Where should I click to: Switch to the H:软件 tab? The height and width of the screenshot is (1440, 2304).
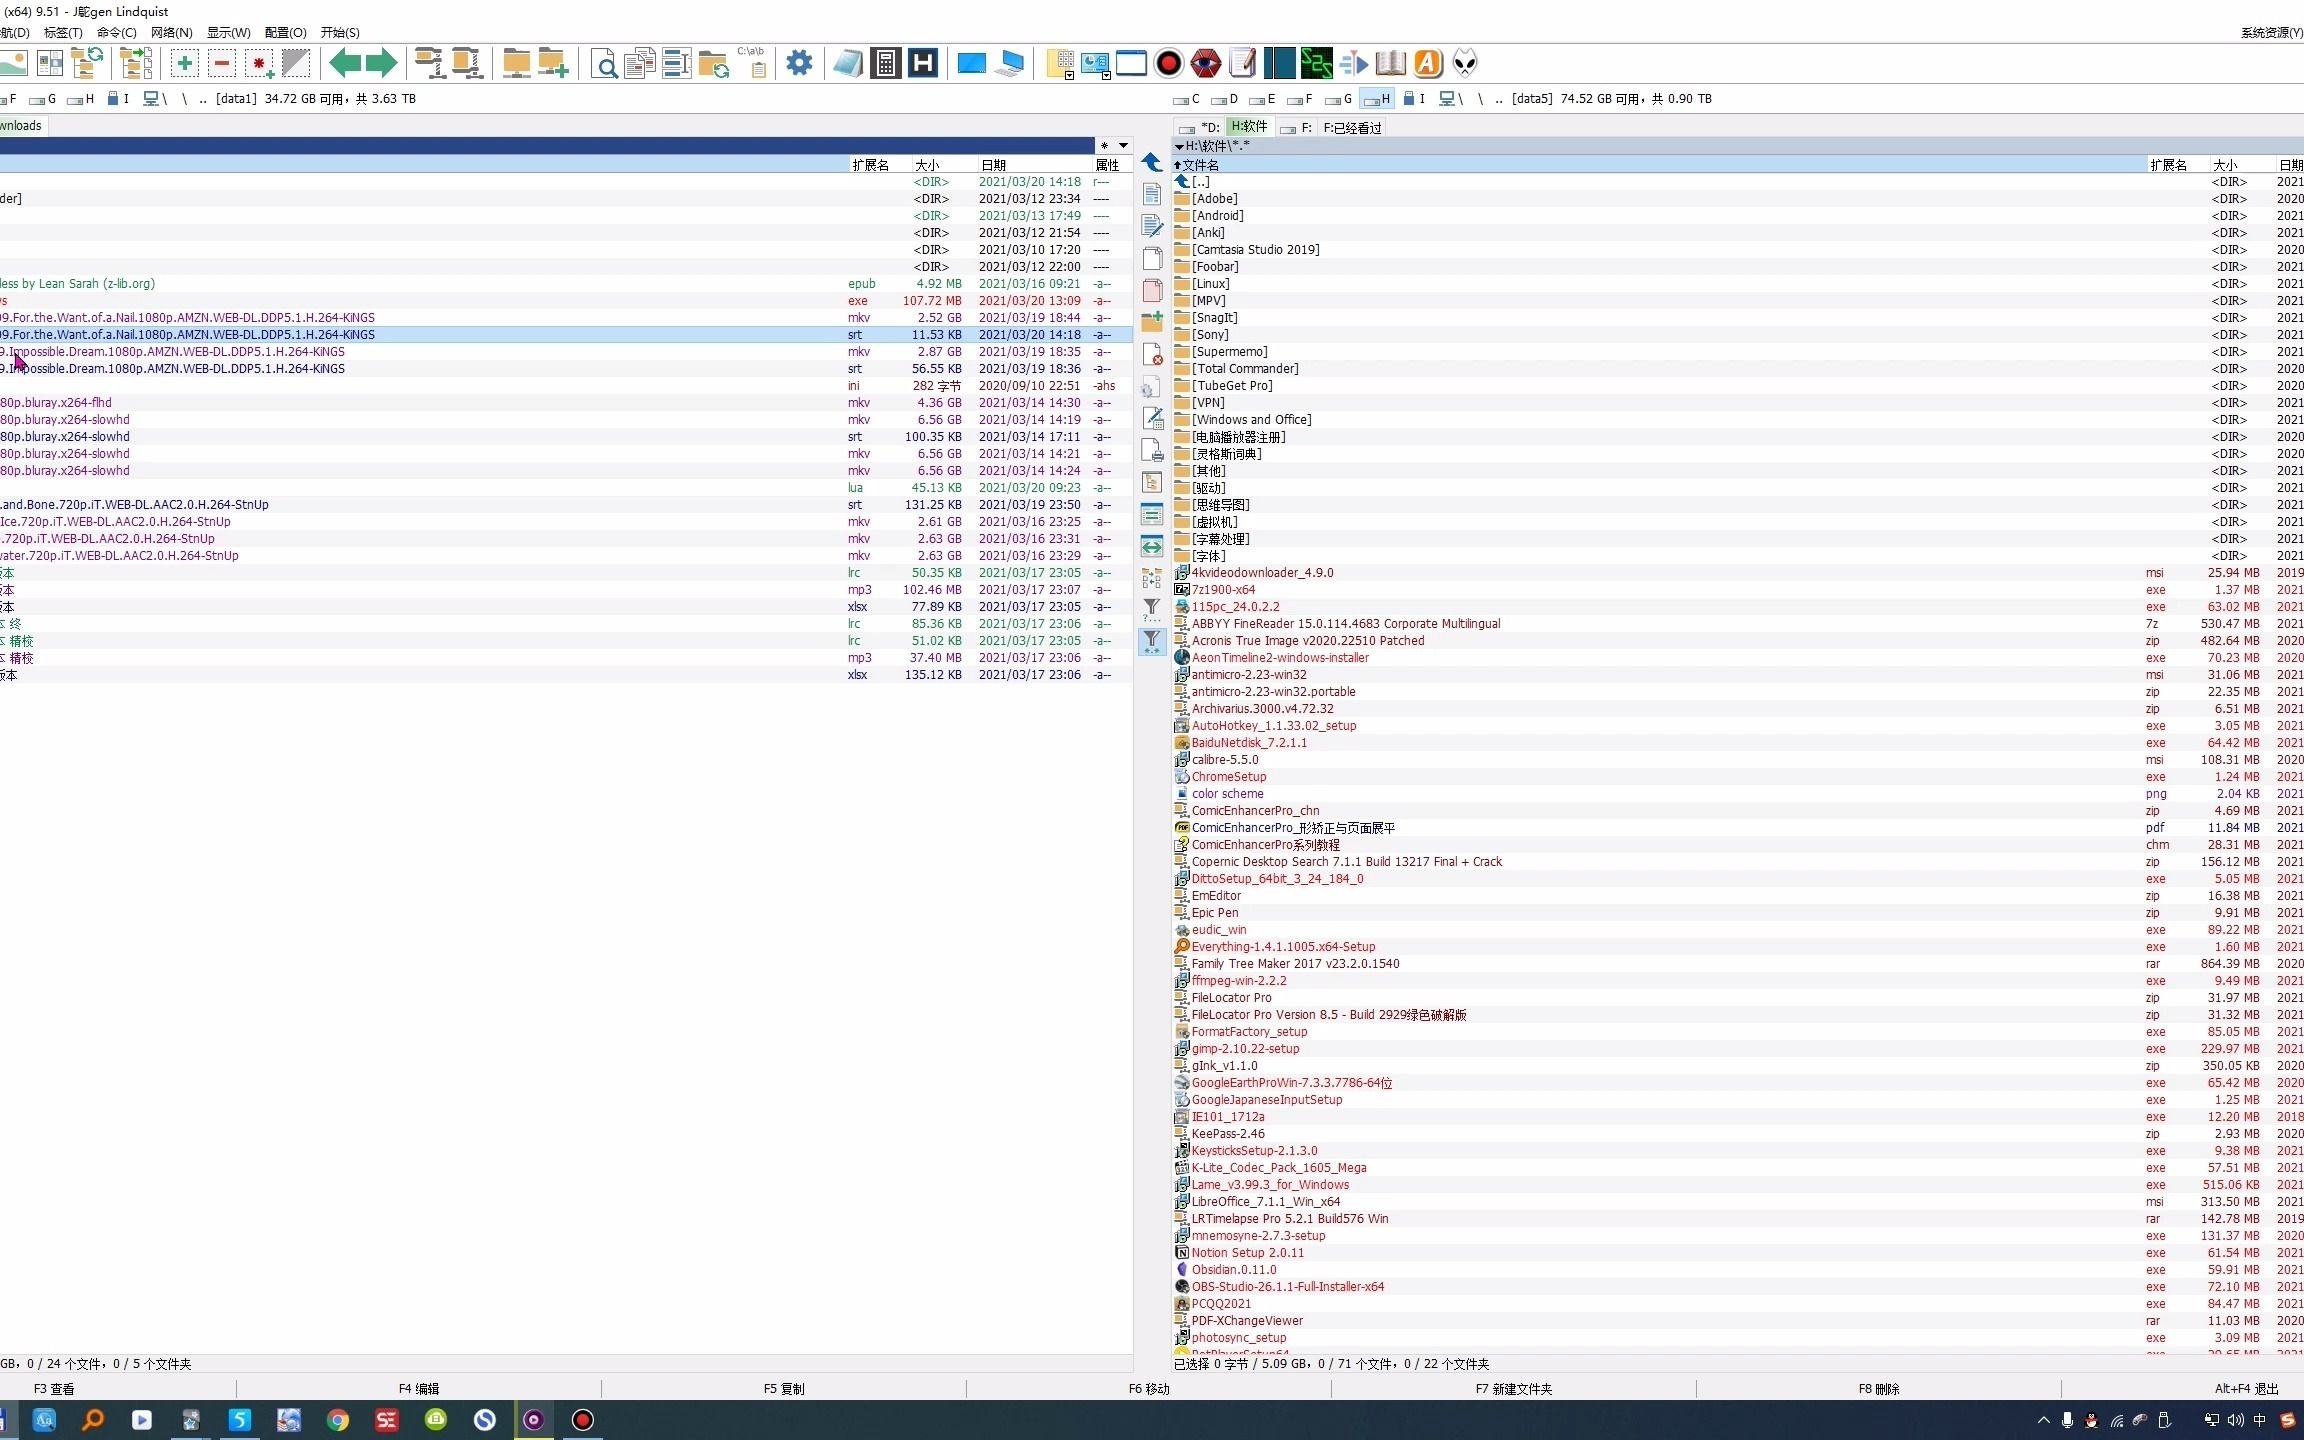coord(1249,127)
